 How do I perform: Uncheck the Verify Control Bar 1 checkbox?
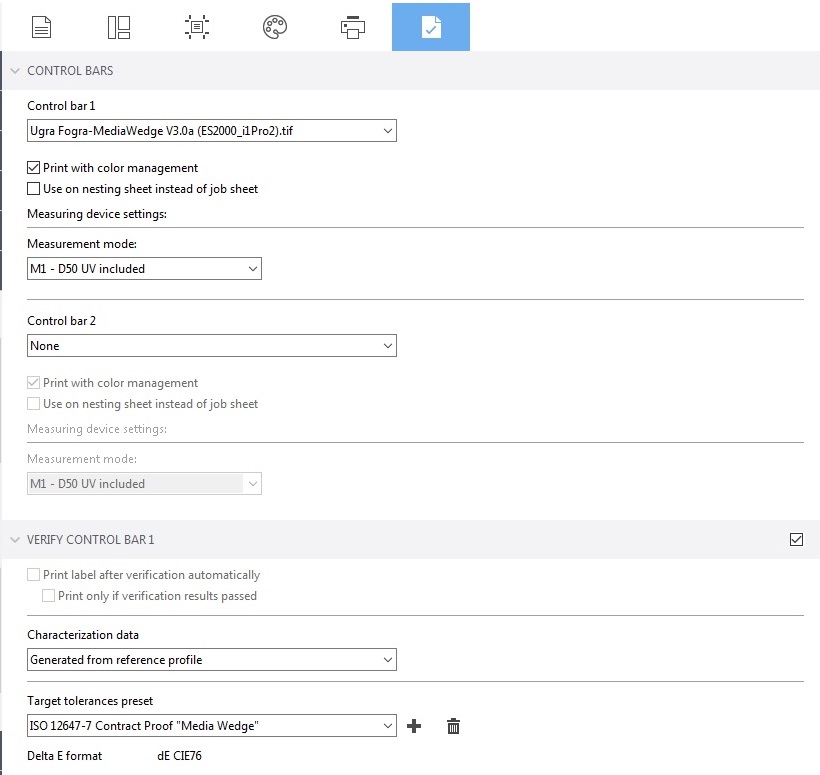796,539
